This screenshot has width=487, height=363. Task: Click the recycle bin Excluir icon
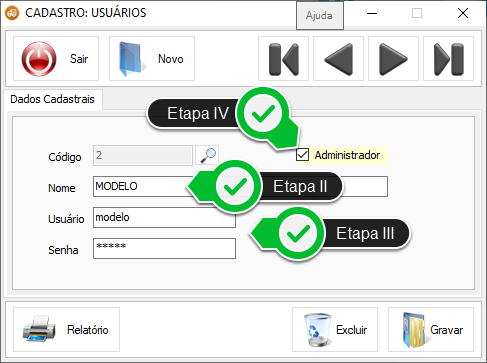coord(317,329)
